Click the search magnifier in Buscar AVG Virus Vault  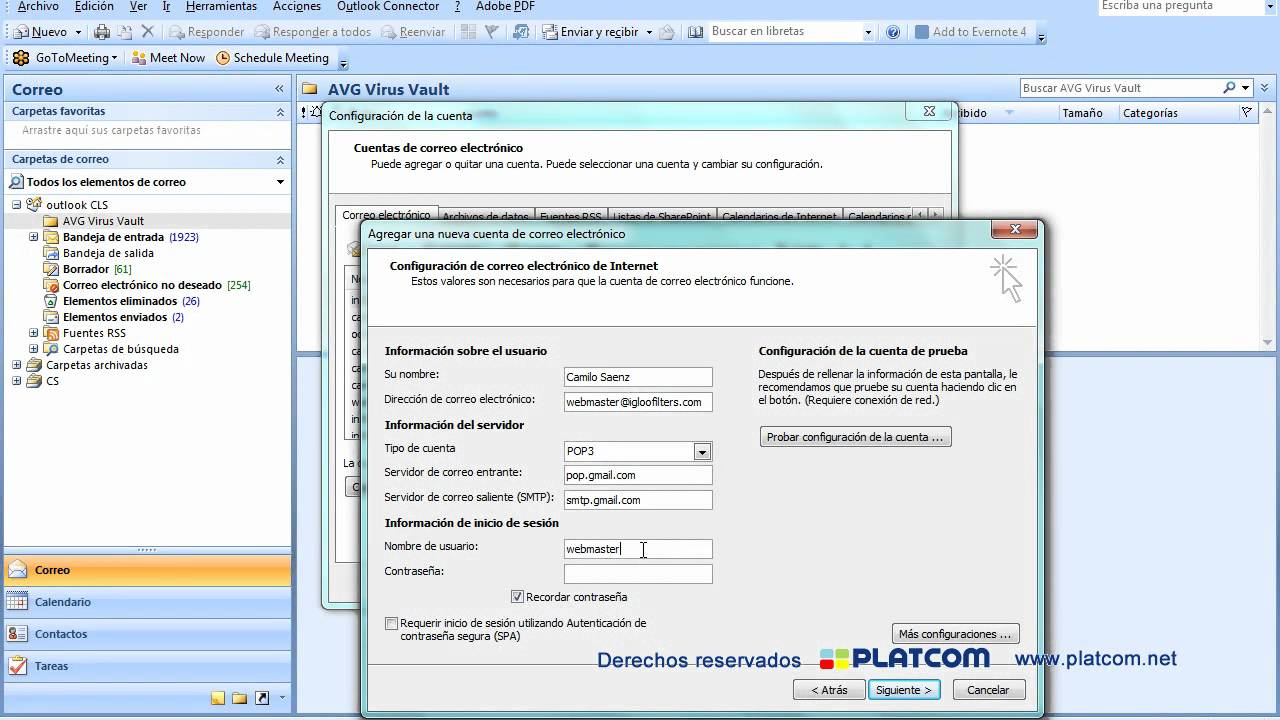point(1230,88)
